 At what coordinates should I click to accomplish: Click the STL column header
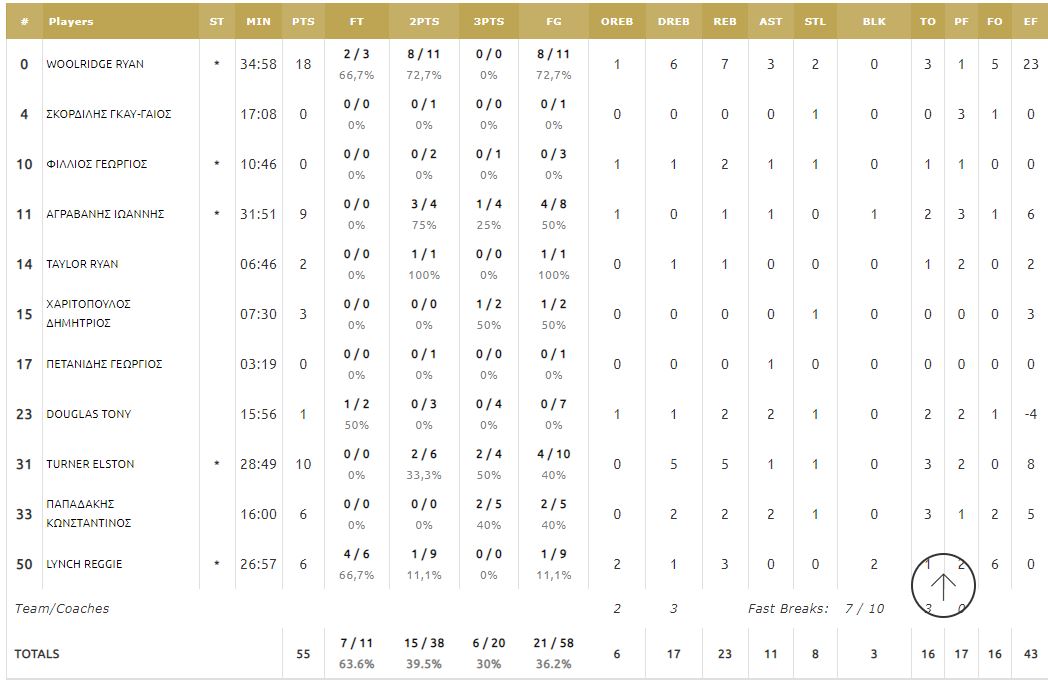815,21
